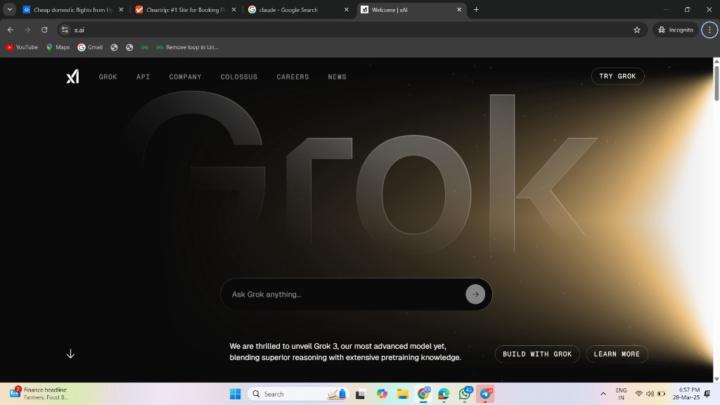Click the LEARN MORE button

pos(617,354)
